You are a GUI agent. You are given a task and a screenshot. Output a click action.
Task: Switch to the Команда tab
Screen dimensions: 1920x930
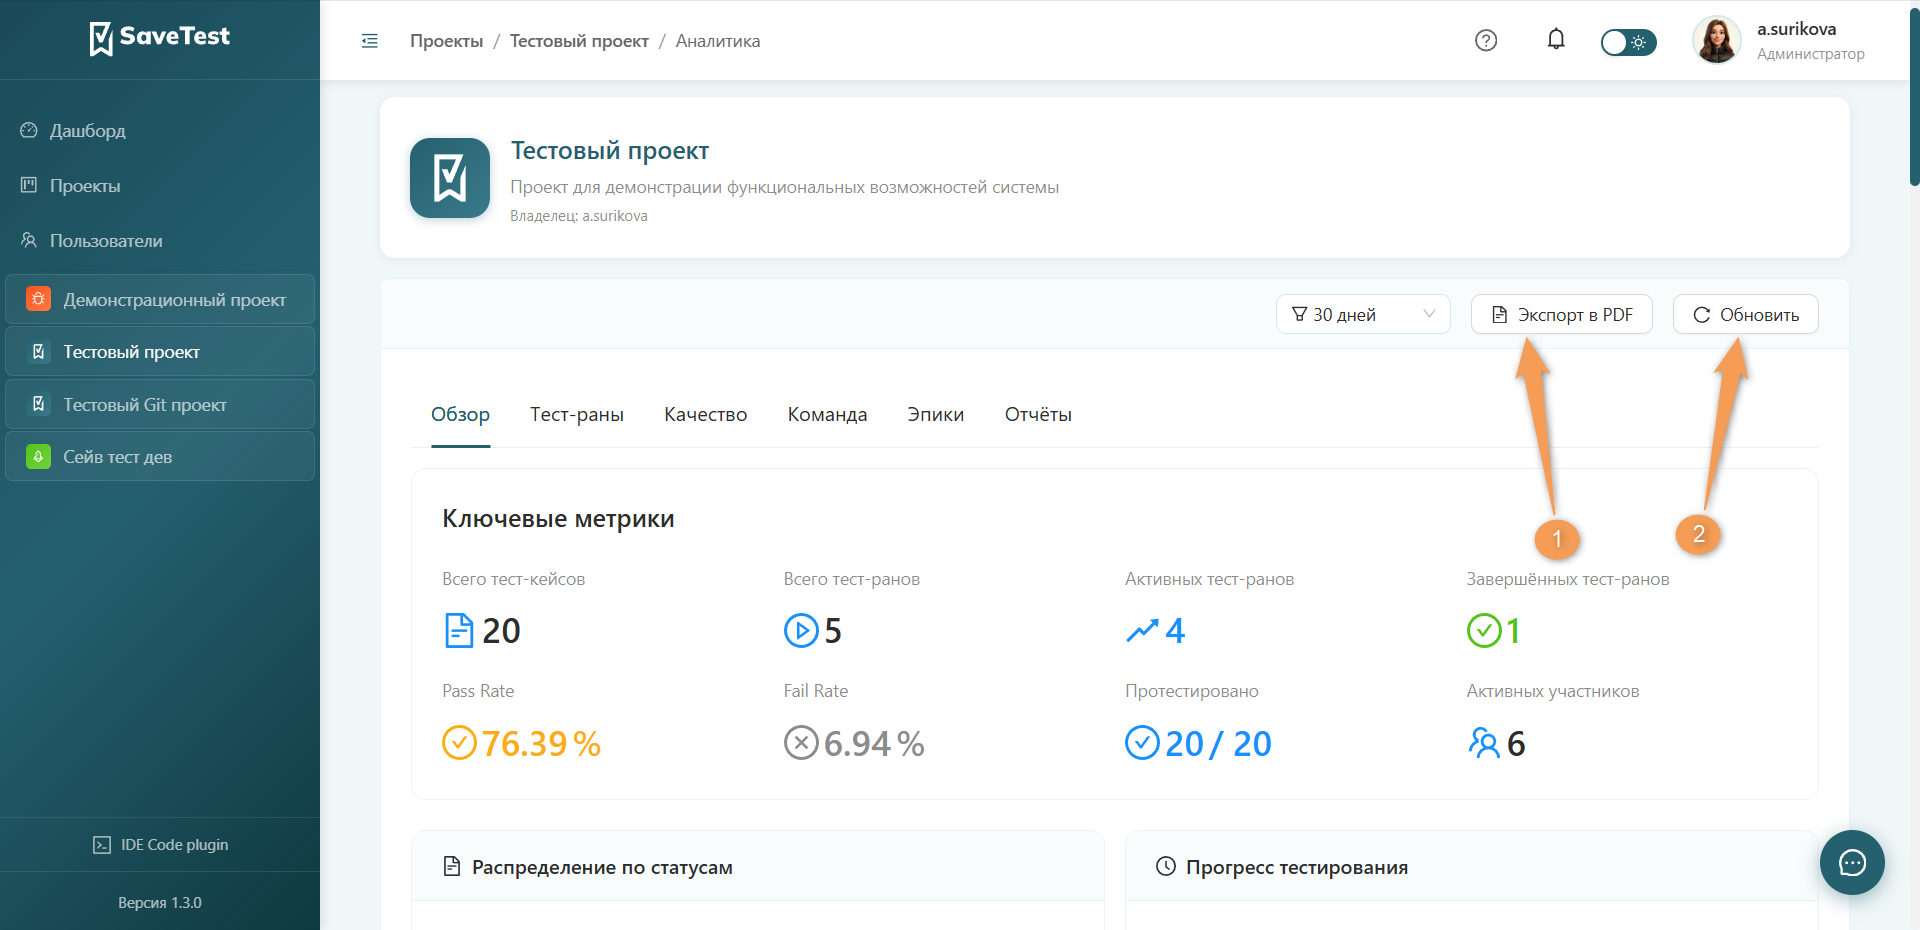tap(827, 414)
